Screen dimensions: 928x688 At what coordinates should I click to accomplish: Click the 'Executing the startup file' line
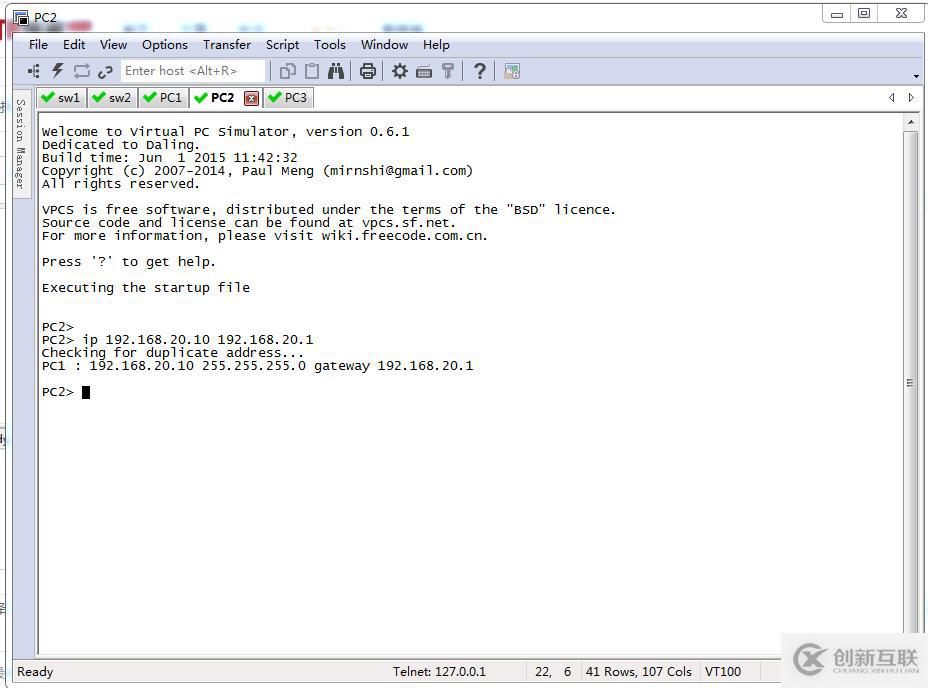tap(146, 288)
